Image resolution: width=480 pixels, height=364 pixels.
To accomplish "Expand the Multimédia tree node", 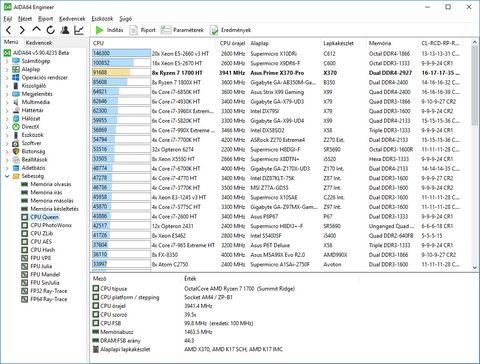I will point(7,102).
